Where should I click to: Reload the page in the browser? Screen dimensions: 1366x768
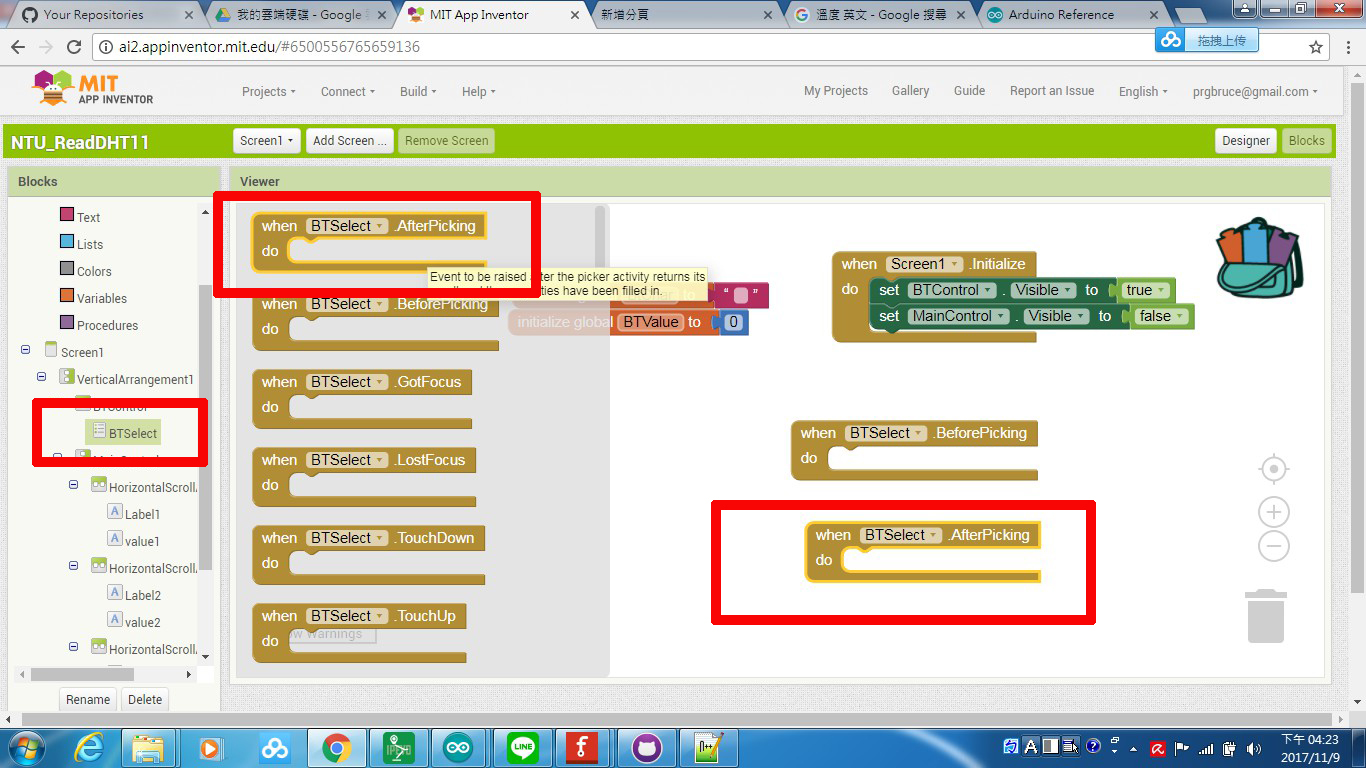pos(73,47)
